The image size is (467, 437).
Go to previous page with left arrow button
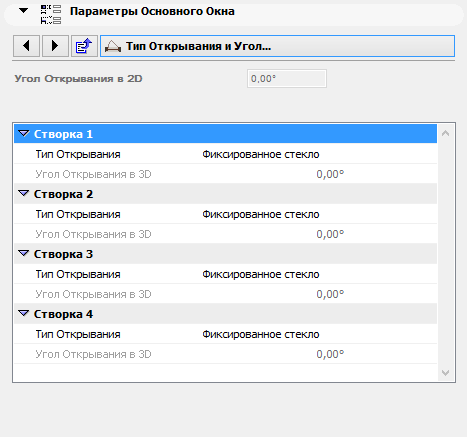pyautogui.click(x=26, y=46)
